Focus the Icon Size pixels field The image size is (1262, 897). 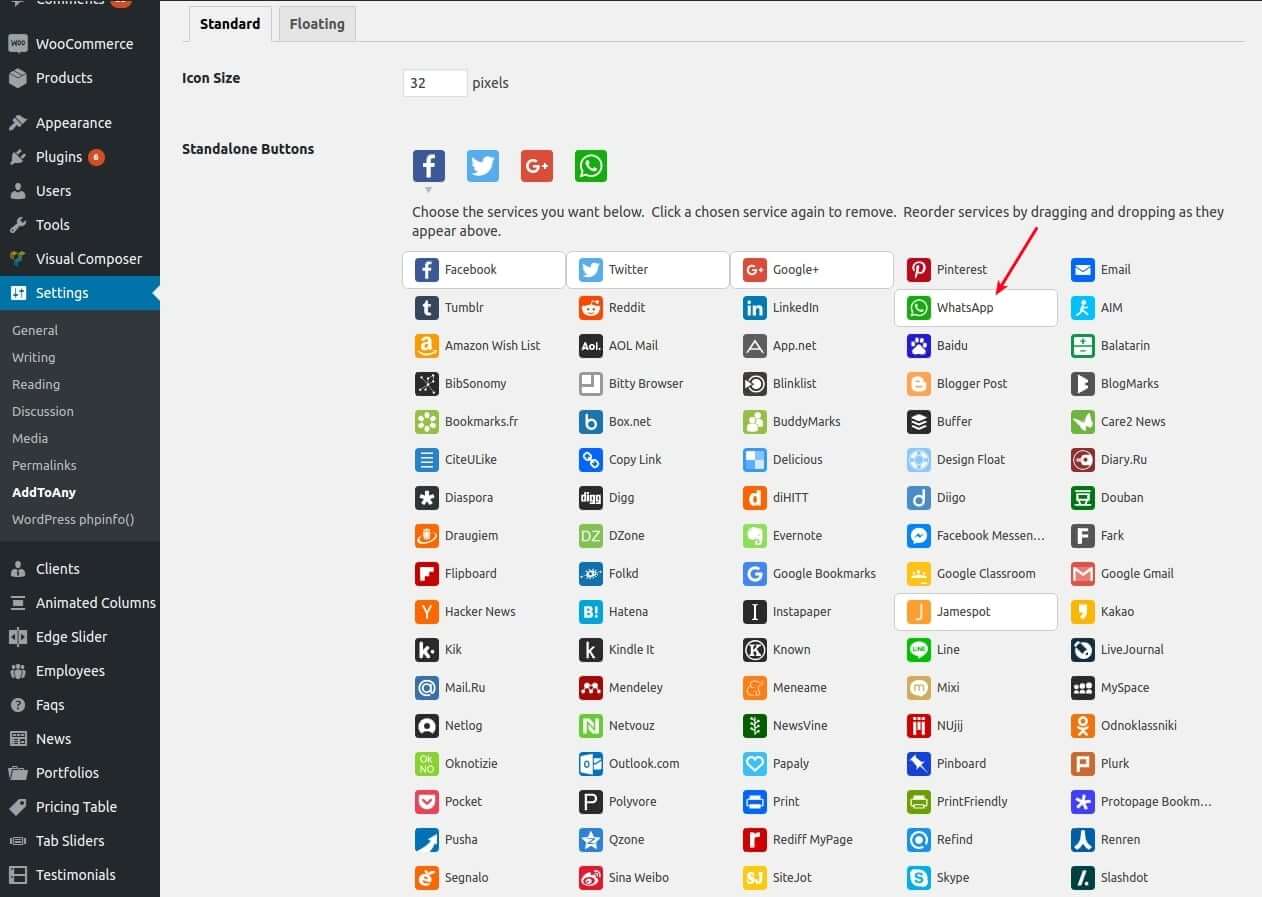pos(435,83)
